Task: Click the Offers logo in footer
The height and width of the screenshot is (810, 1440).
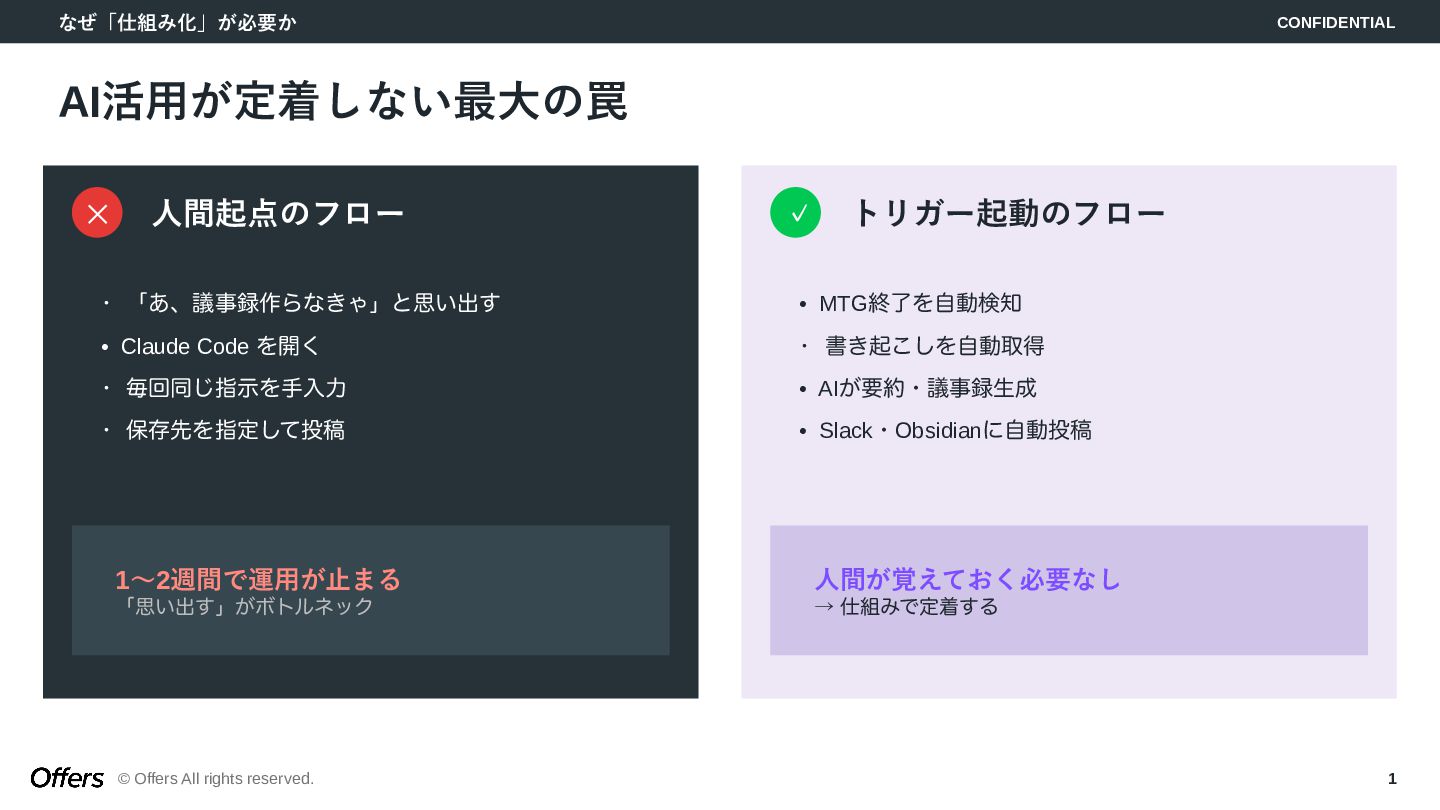Action: pyautogui.click(x=67, y=778)
